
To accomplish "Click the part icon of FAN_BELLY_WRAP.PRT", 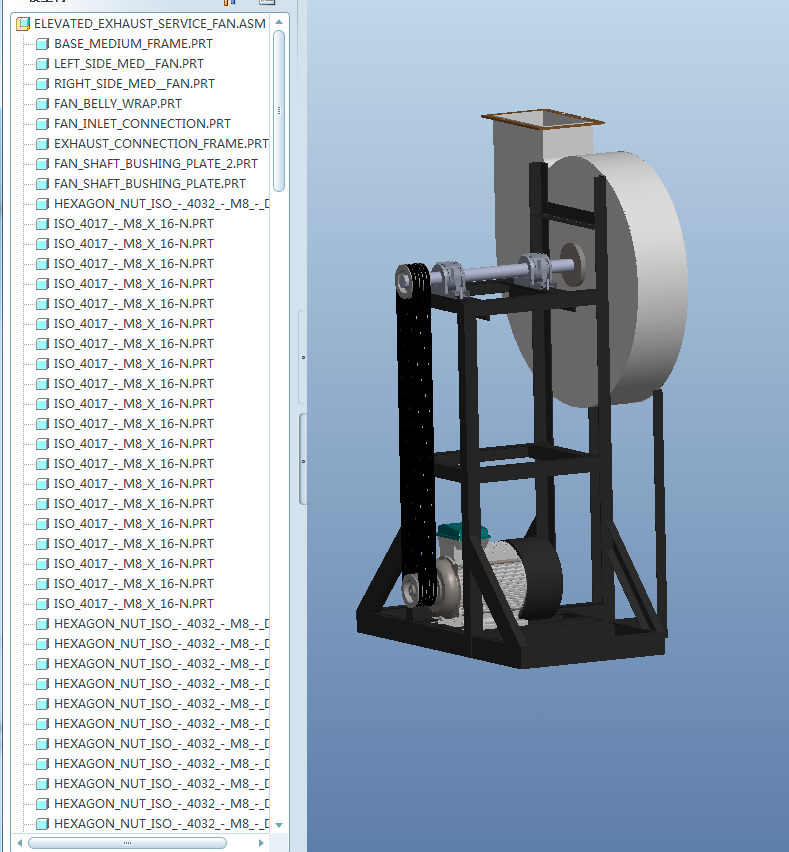I will click(x=42, y=104).
